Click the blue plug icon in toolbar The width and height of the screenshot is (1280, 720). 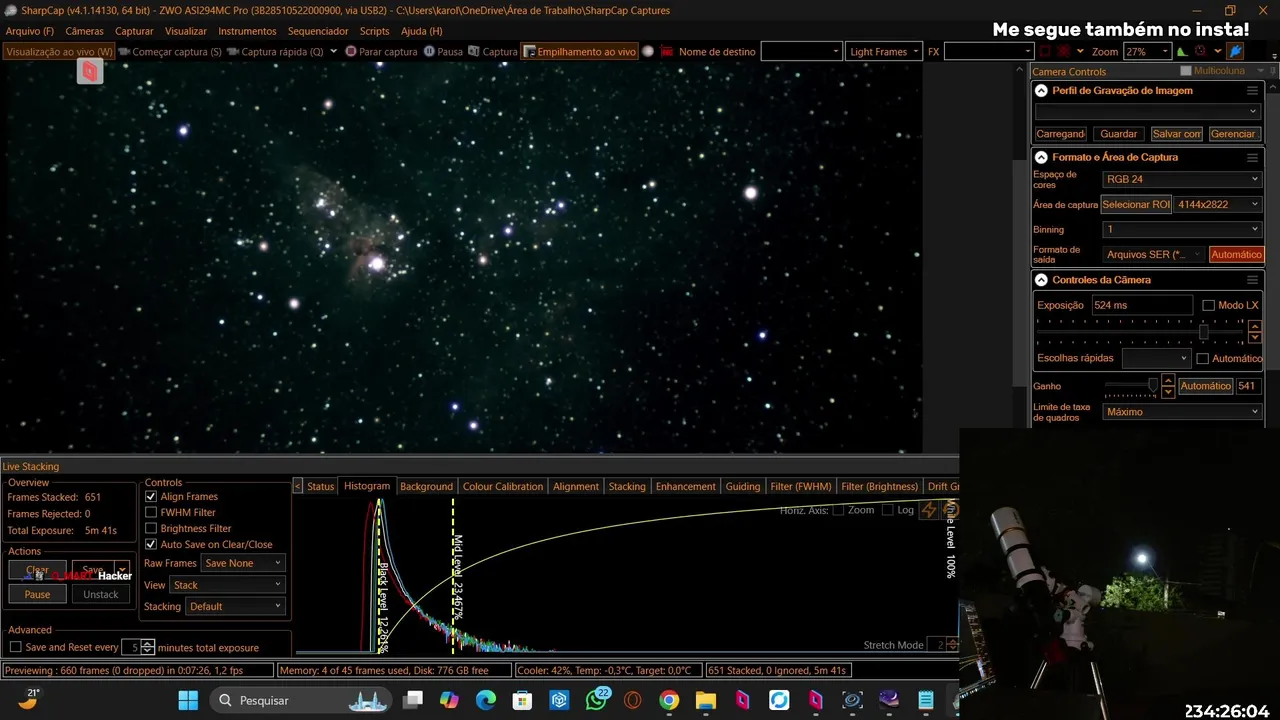click(1236, 51)
